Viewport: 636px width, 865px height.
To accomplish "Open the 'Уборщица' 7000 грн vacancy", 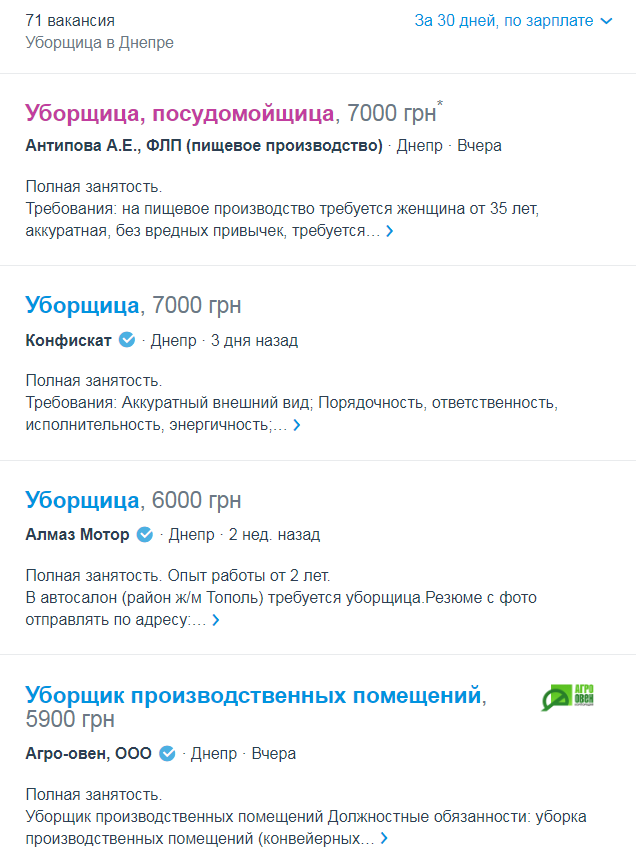I will [82, 305].
